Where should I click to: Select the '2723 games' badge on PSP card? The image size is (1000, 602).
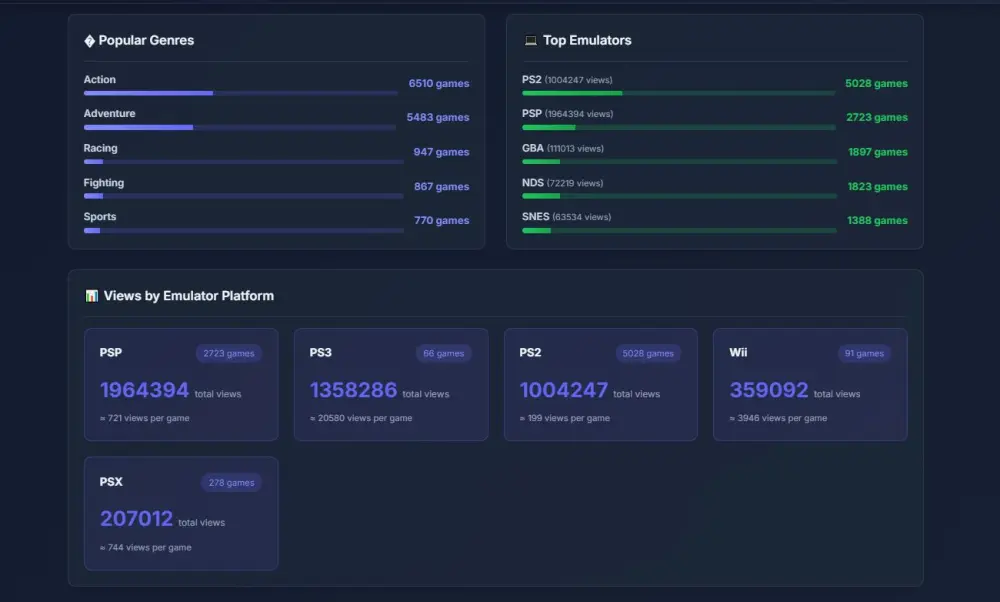point(229,353)
